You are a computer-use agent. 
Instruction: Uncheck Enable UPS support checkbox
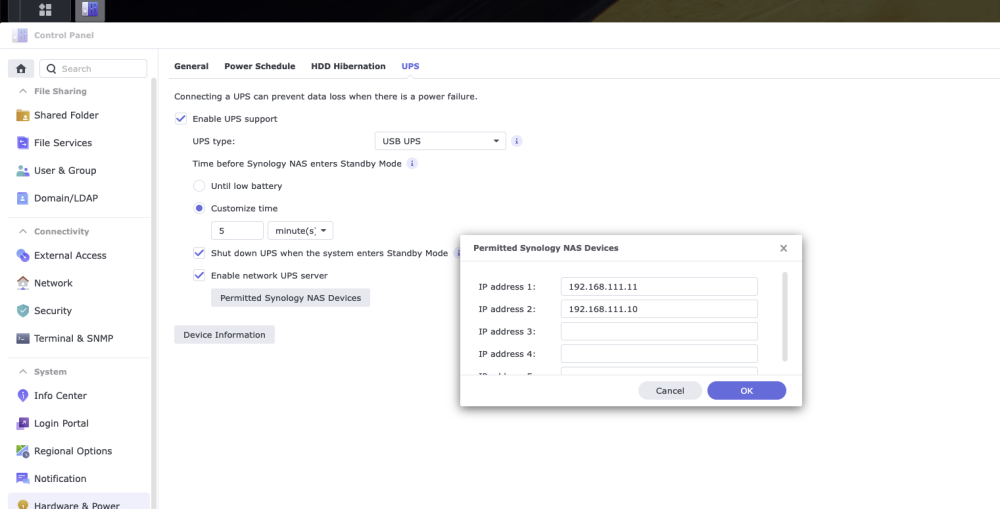coord(181,119)
